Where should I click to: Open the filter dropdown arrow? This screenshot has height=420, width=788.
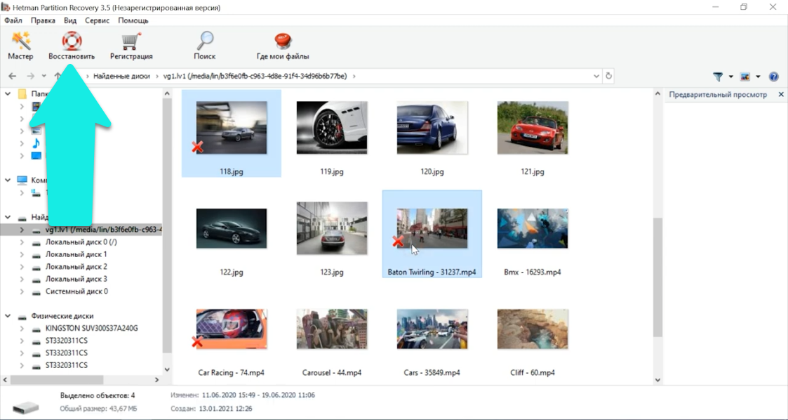pos(730,76)
